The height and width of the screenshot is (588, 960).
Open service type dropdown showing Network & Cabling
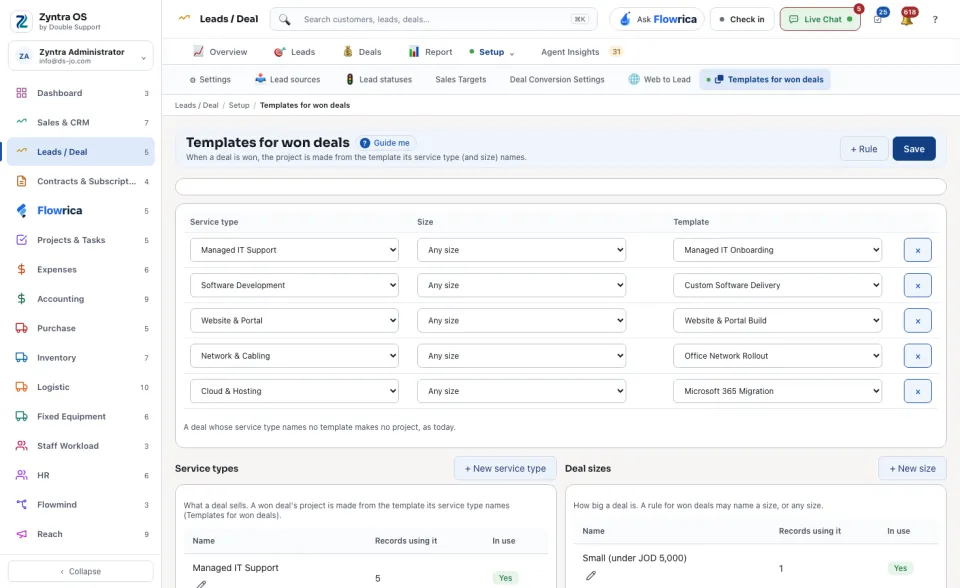tap(294, 356)
